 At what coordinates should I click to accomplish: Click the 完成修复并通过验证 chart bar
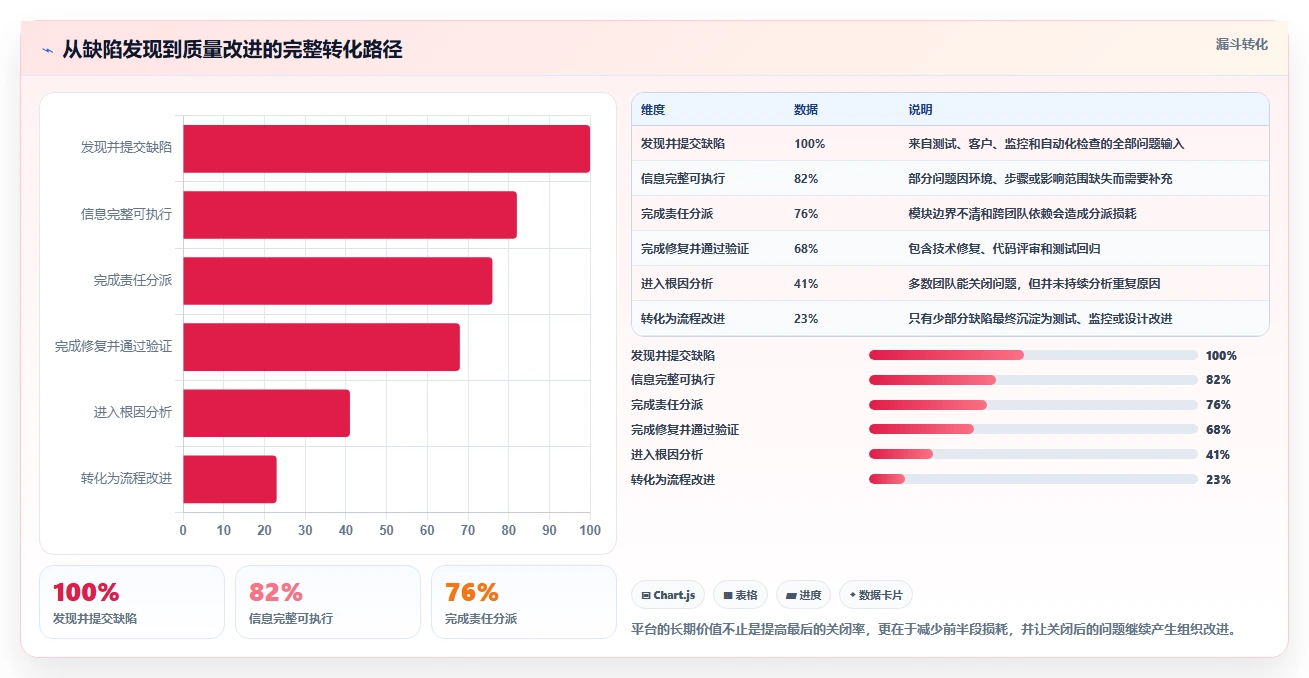pos(321,347)
